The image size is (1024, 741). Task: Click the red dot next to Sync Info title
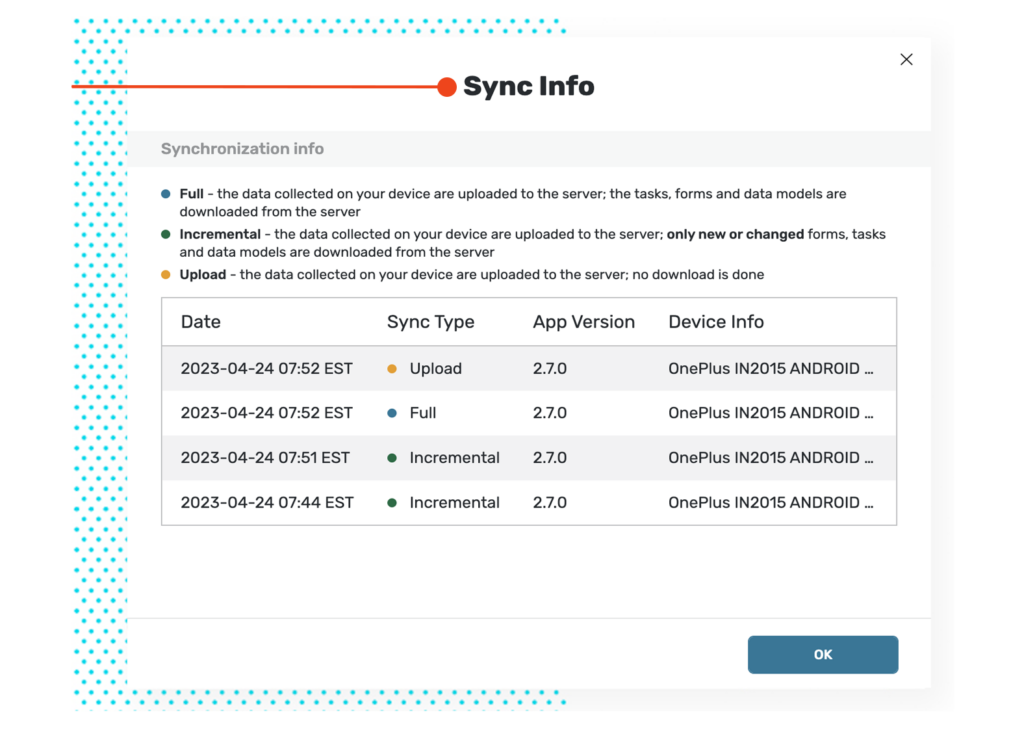(446, 87)
